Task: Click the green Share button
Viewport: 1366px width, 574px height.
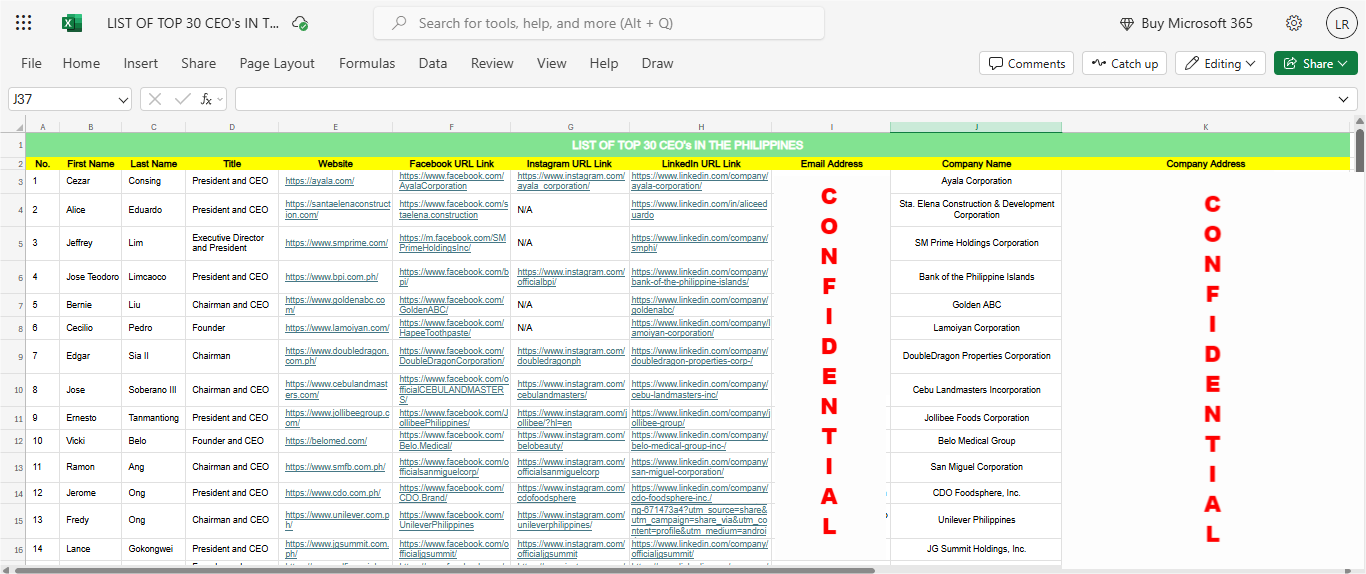Action: coord(1315,63)
